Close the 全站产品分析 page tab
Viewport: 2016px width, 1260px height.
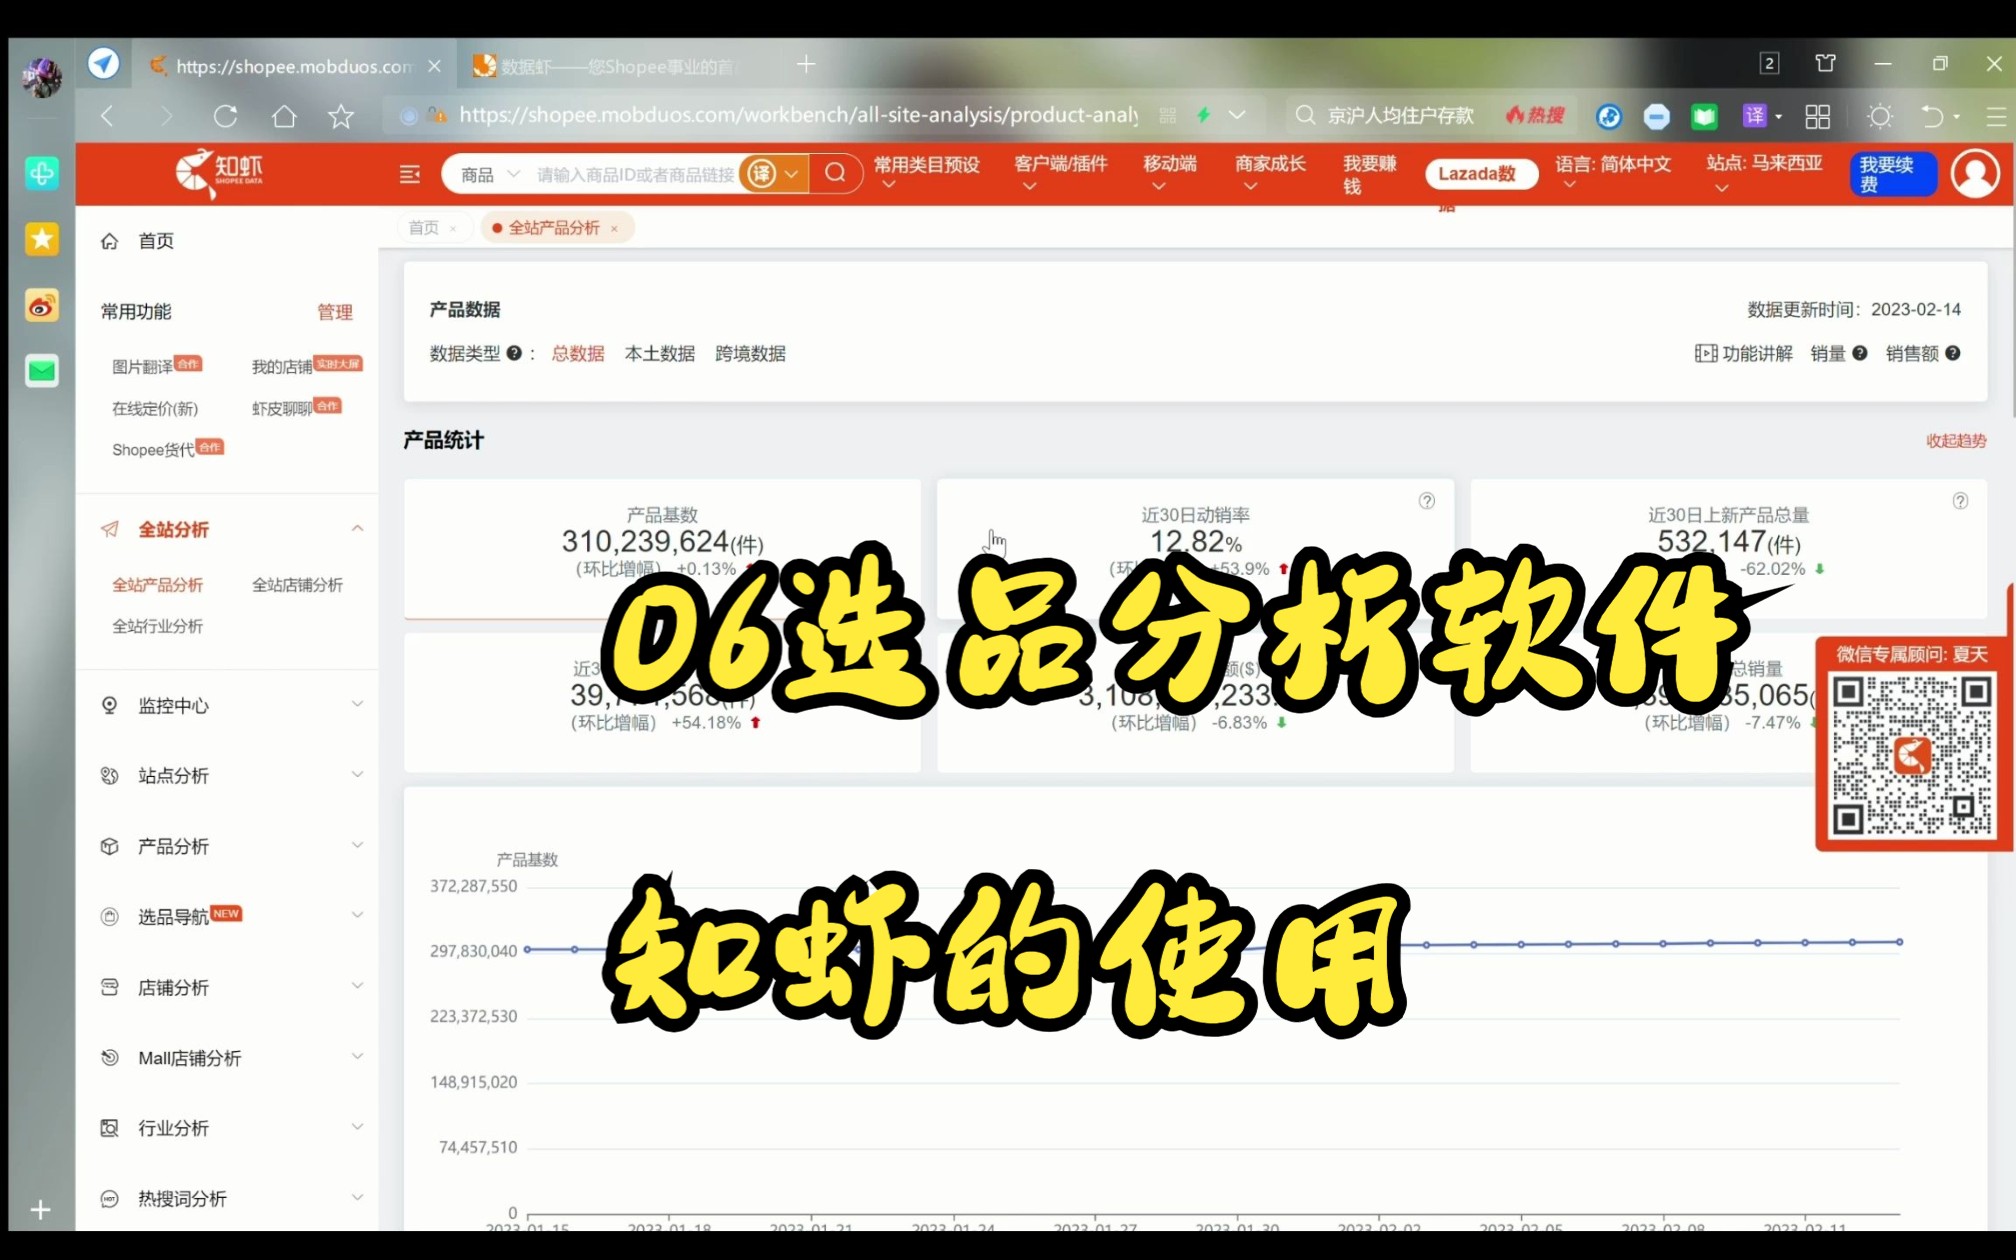click(614, 229)
